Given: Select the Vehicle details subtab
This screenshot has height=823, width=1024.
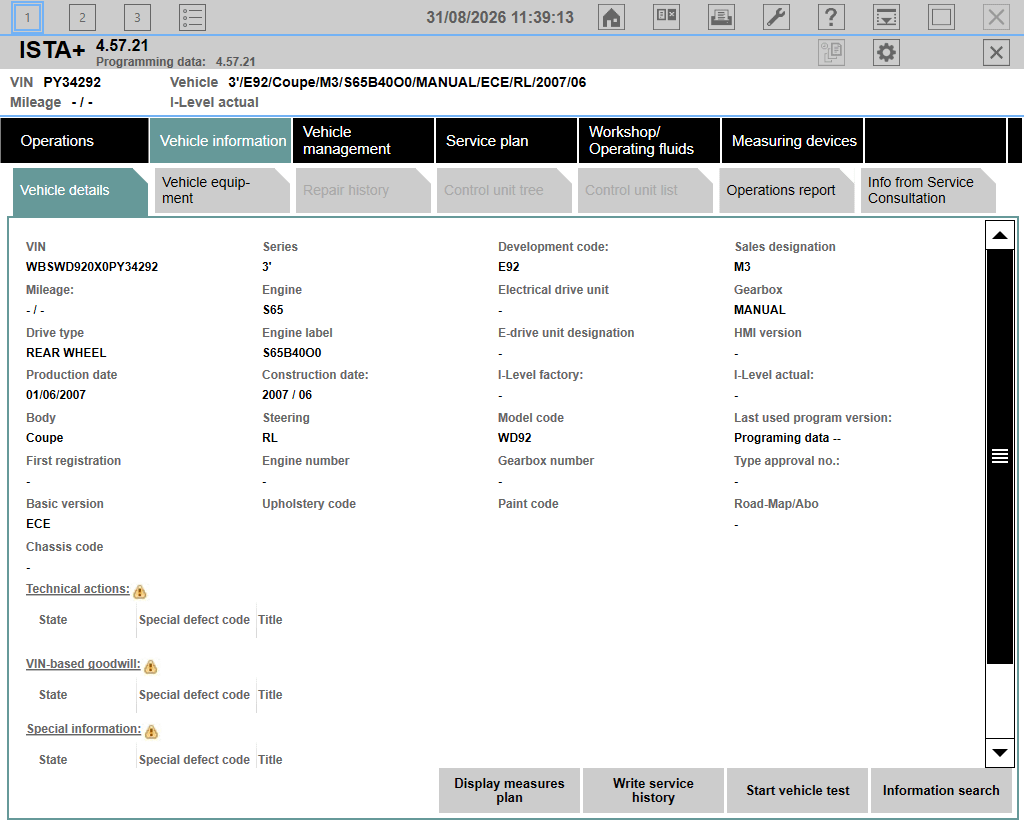Looking at the screenshot, I should pos(80,191).
